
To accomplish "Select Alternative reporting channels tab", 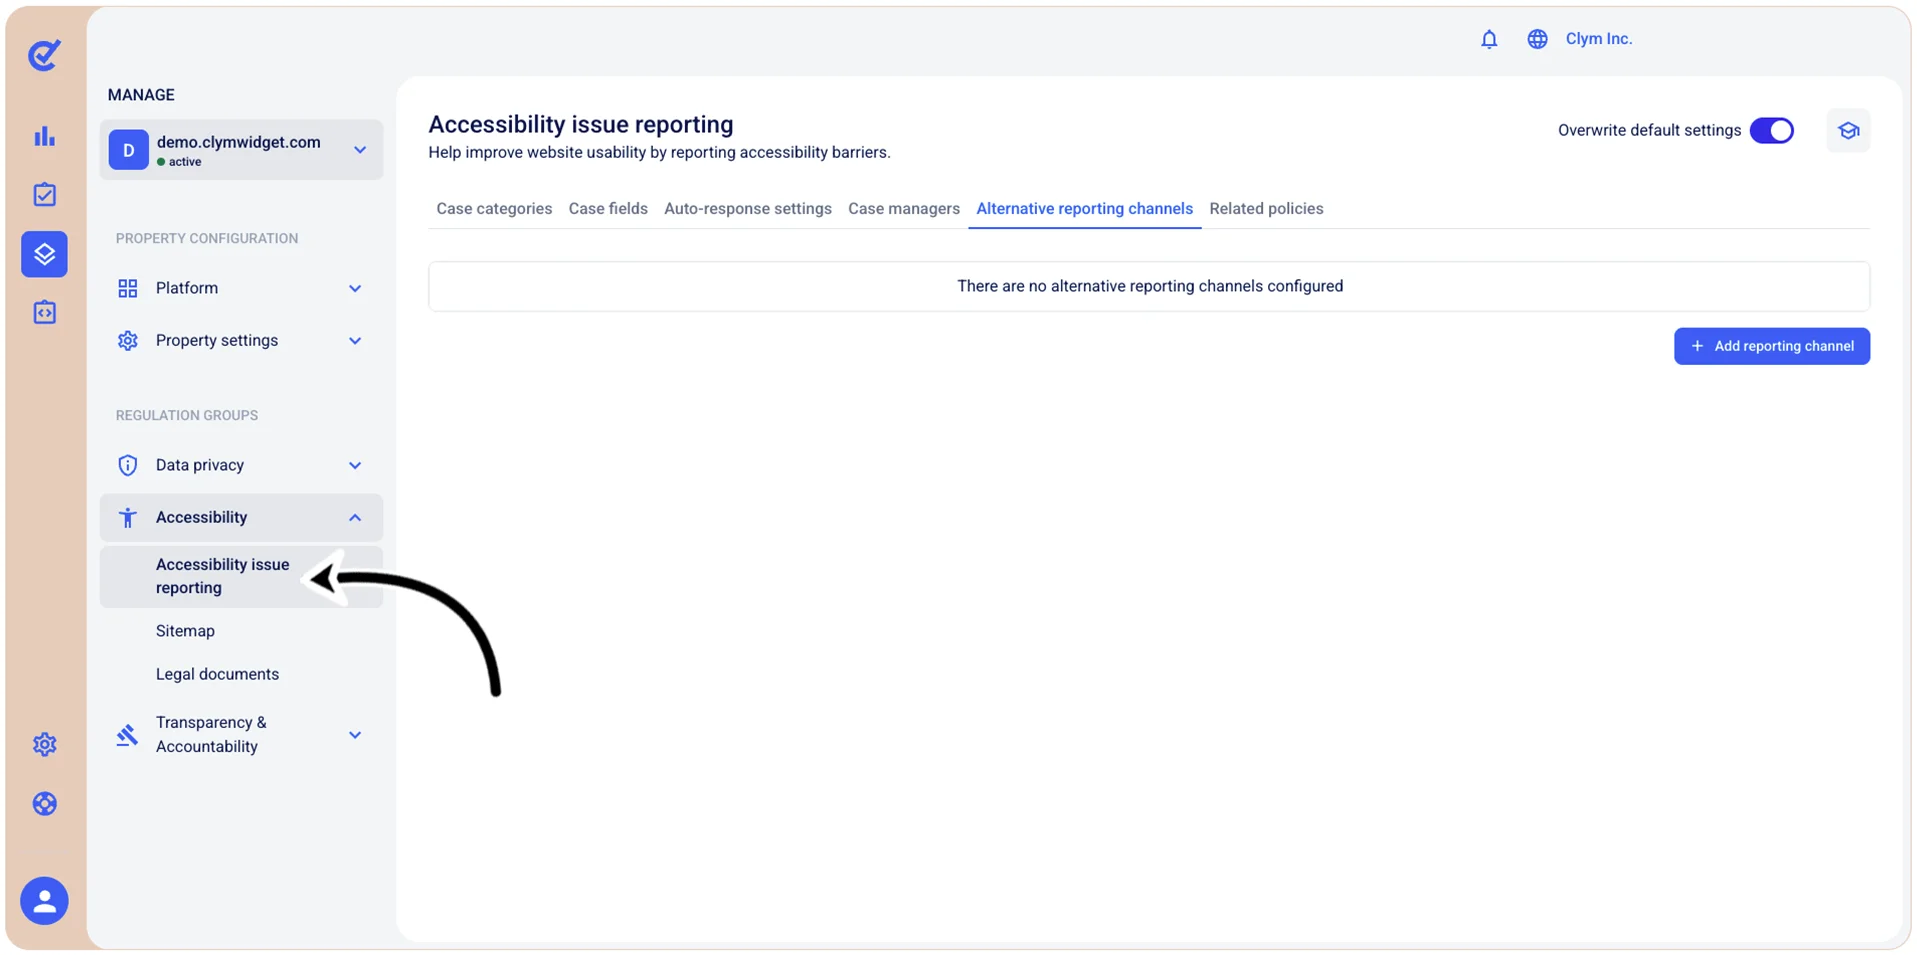I will click(1085, 209).
